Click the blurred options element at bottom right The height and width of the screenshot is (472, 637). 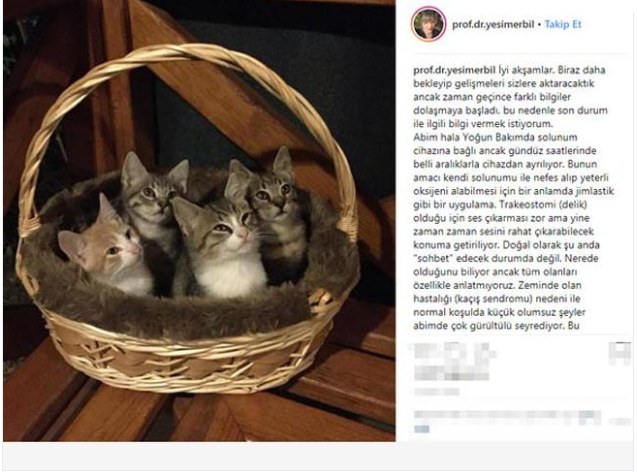point(620,422)
